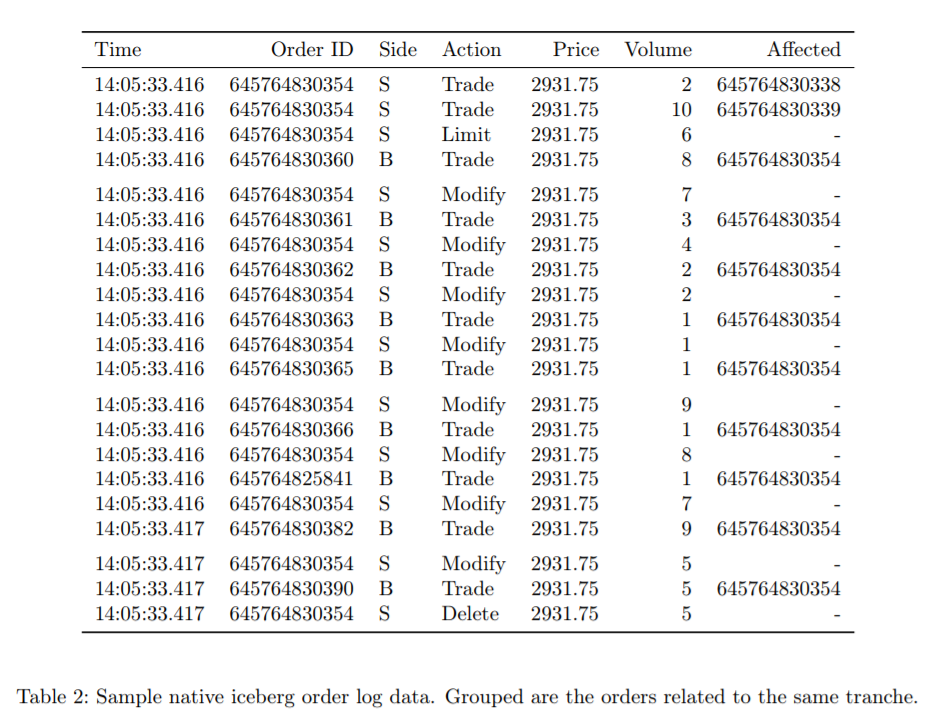Click the Table 2 caption text
Viewport: 942px width, 723px height.
tap(466, 697)
